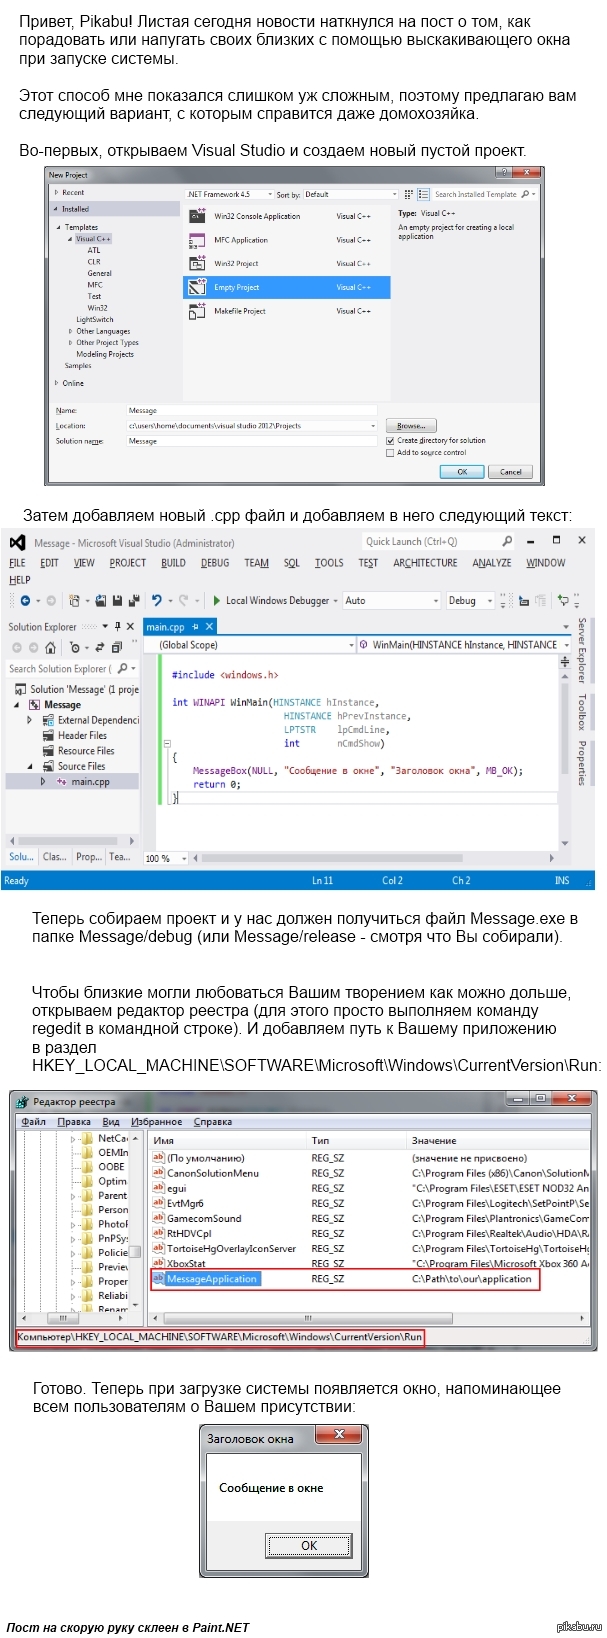The width and height of the screenshot is (607, 1638).
Task: Click the egui registry value icon
Action: pos(158,1188)
